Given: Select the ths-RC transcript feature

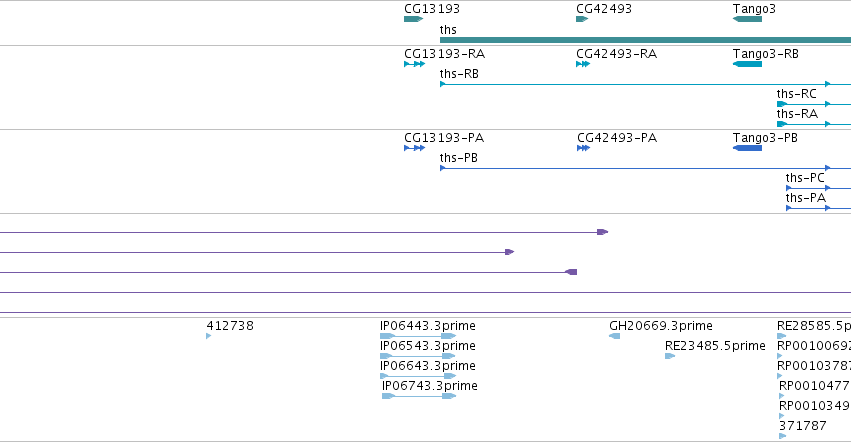Looking at the screenshot, I should (x=814, y=104).
